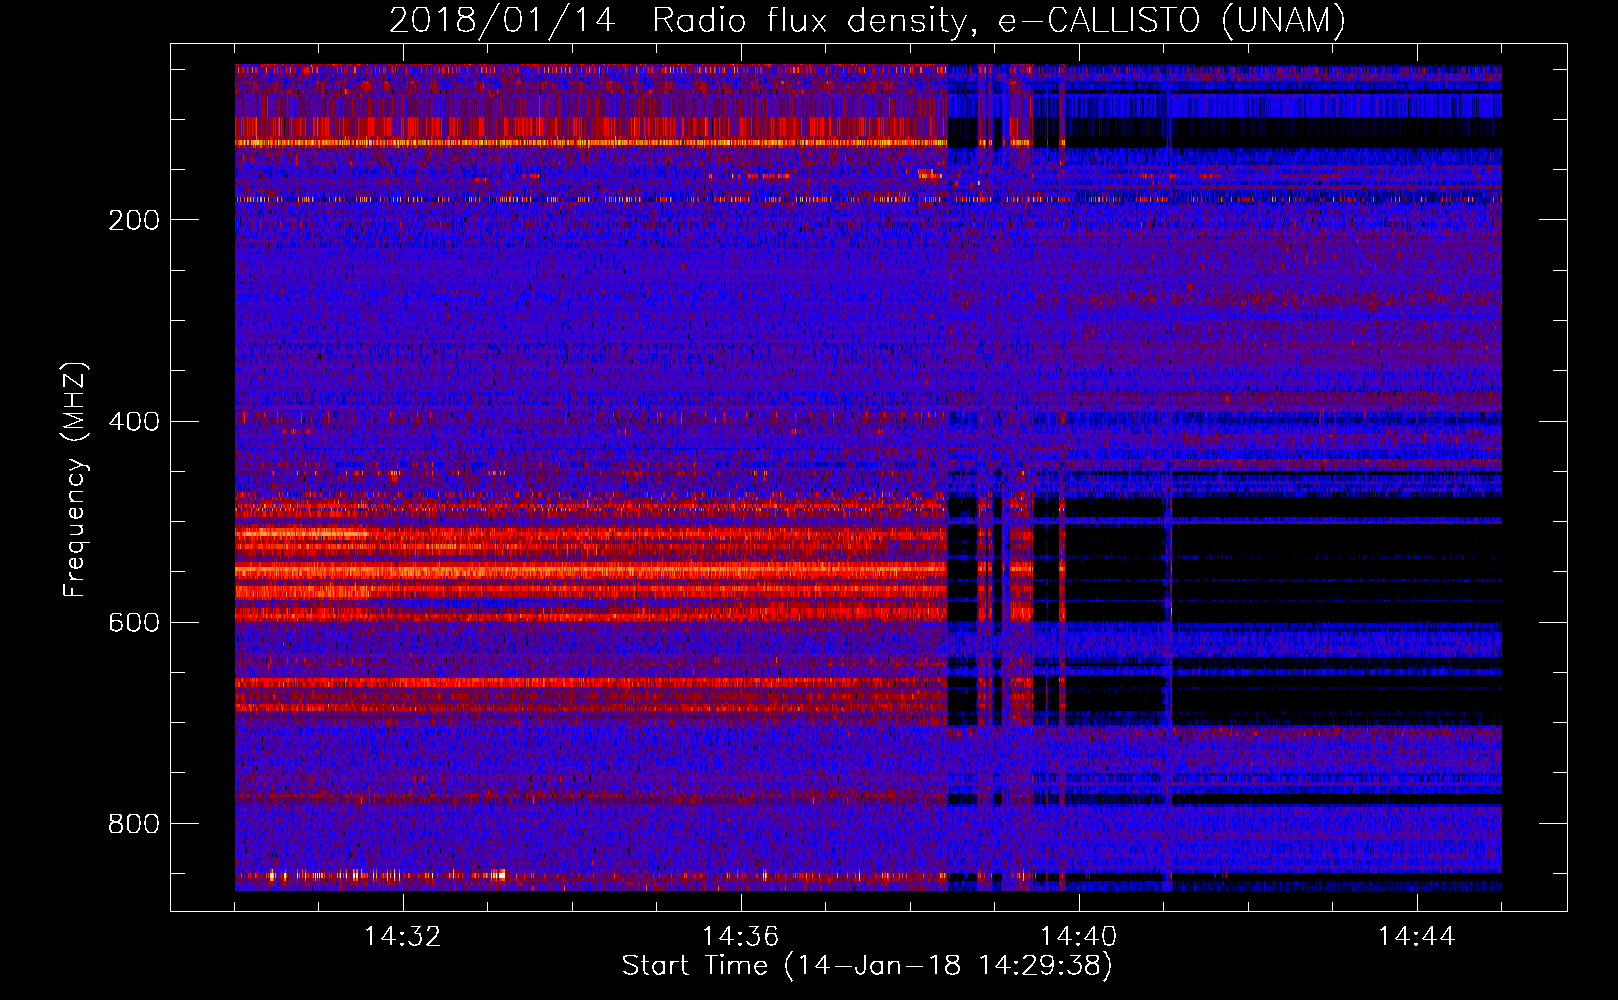Click the 600 frequency tick label

[x=134, y=622]
